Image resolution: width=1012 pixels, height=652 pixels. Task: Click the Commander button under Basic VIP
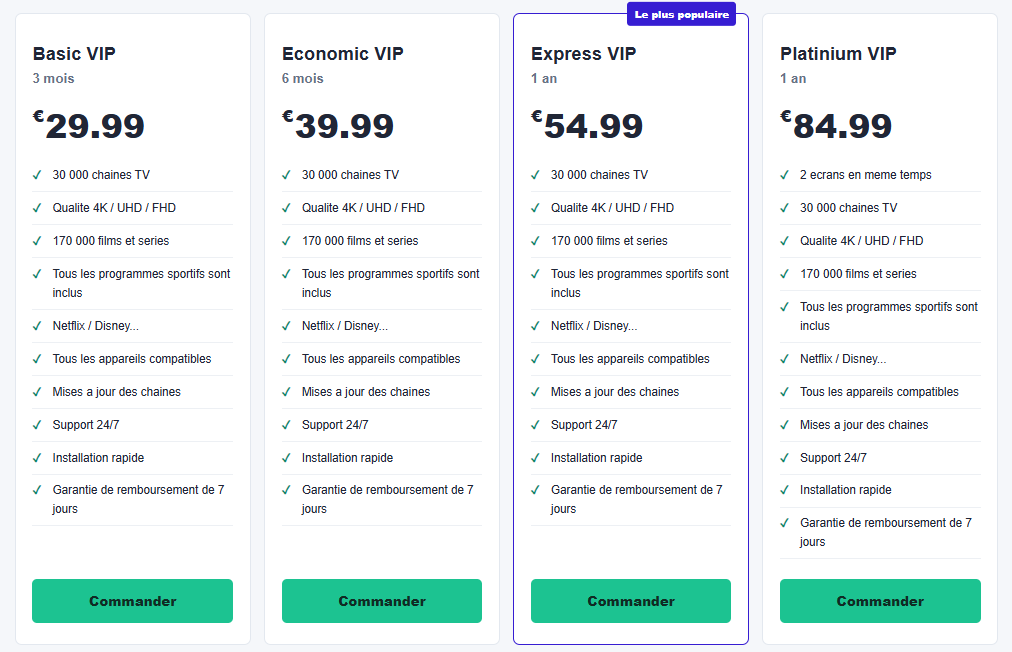(132, 601)
